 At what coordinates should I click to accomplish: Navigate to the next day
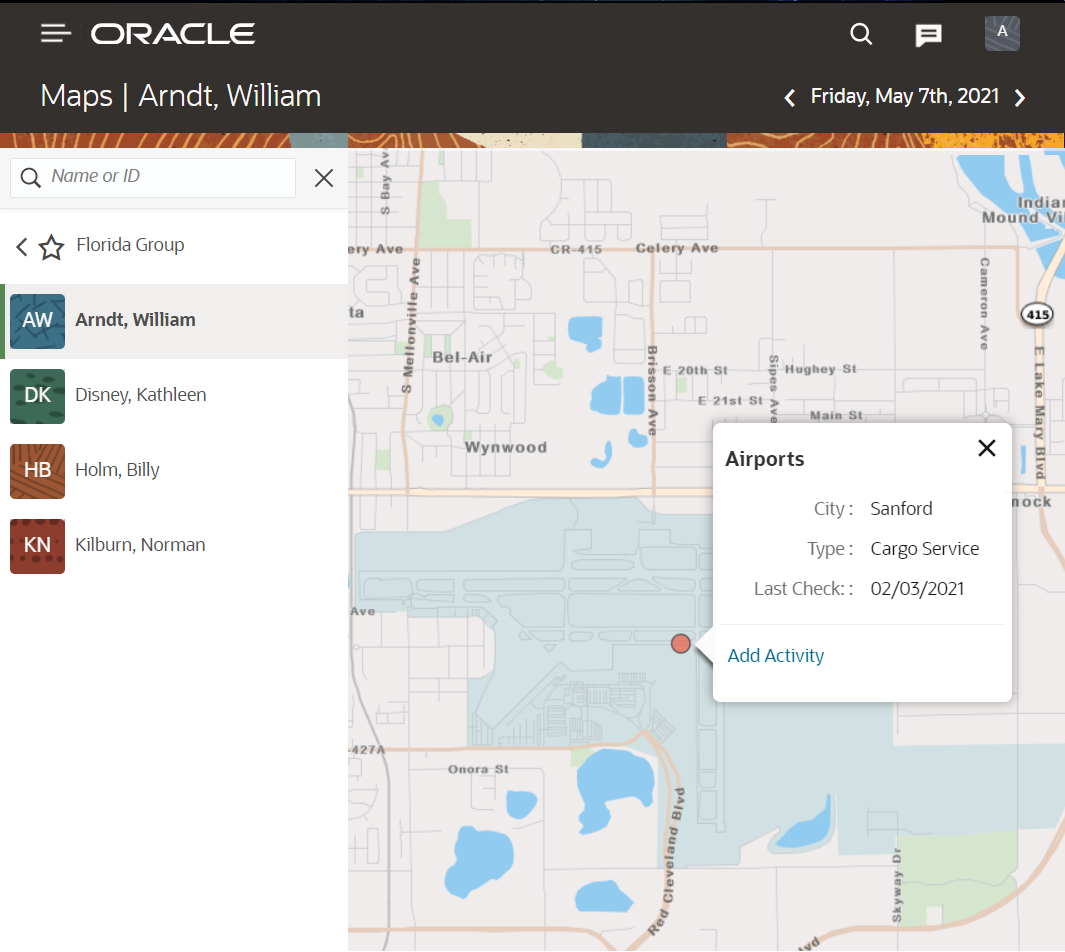click(x=1019, y=97)
